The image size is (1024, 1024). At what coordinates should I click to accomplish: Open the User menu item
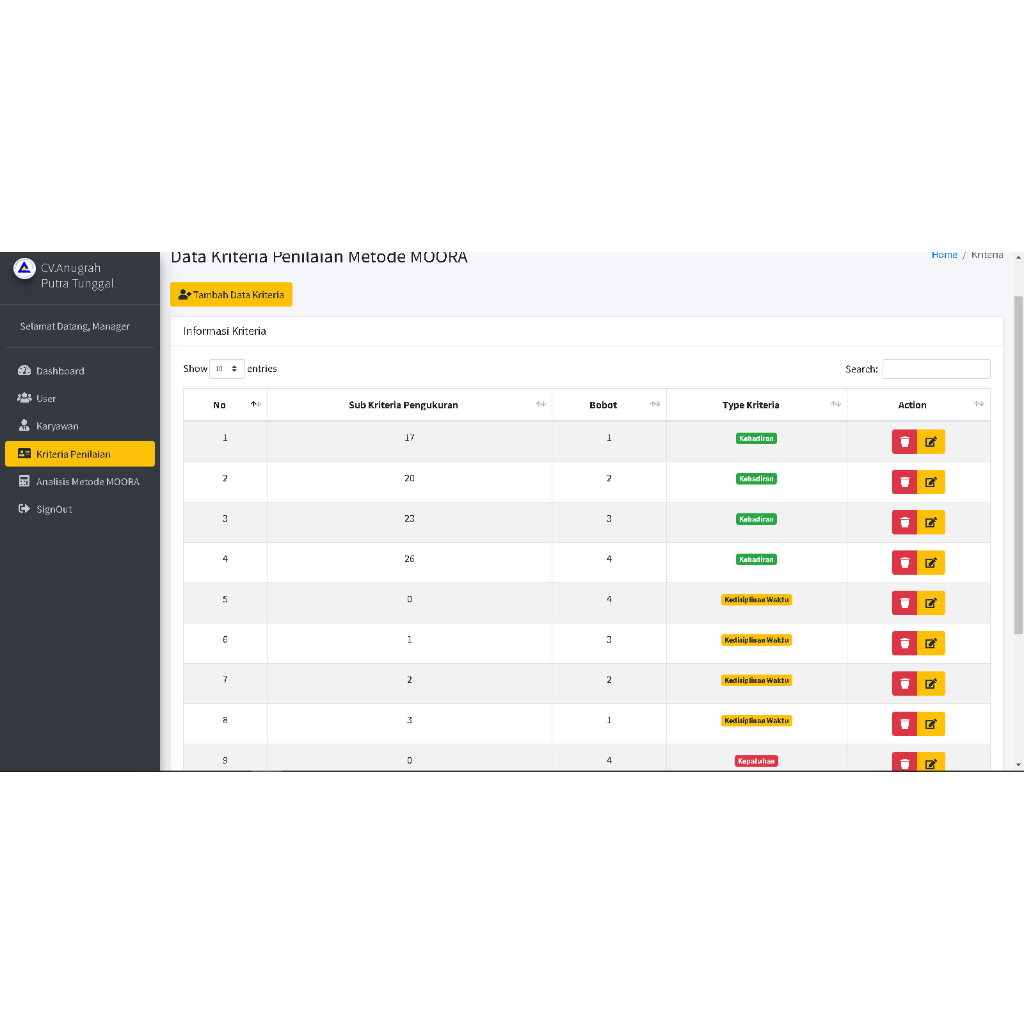pyautogui.click(x=46, y=399)
